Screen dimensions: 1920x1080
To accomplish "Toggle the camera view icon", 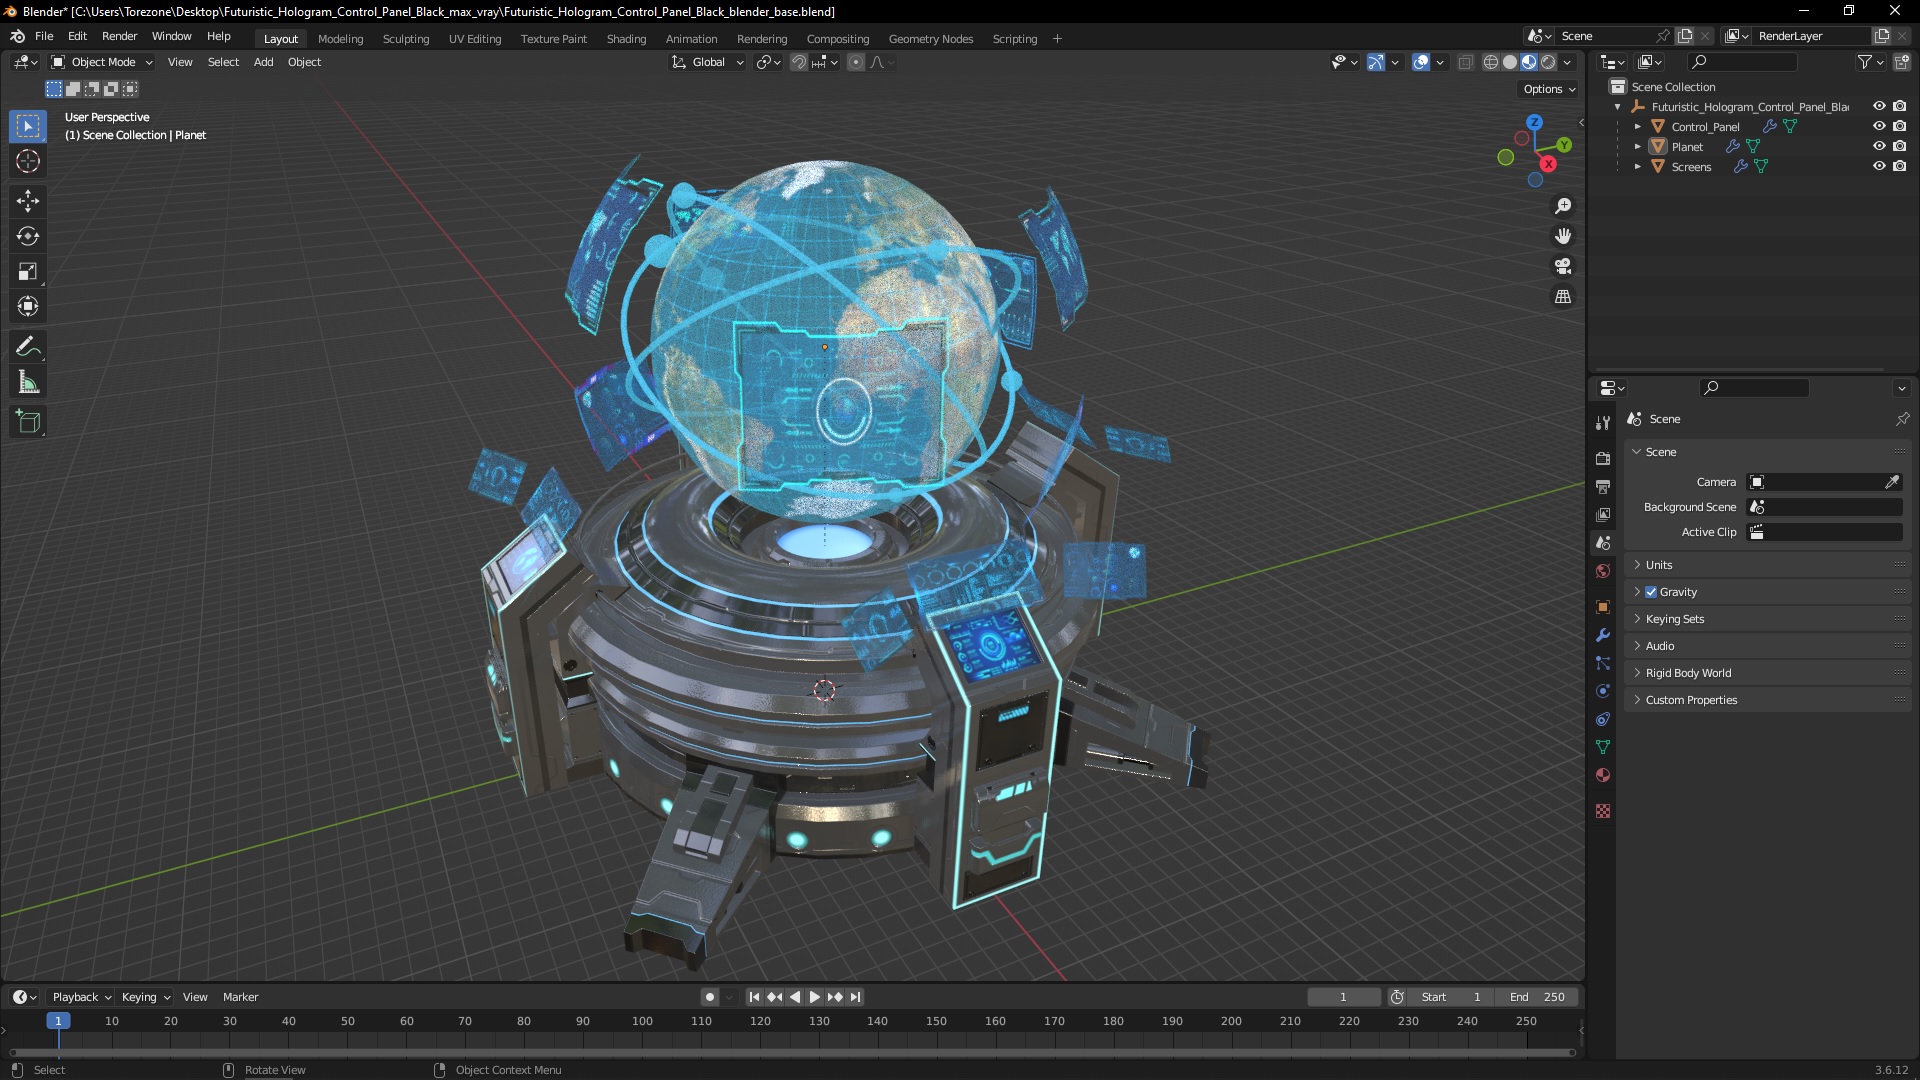I will pos(1563,266).
